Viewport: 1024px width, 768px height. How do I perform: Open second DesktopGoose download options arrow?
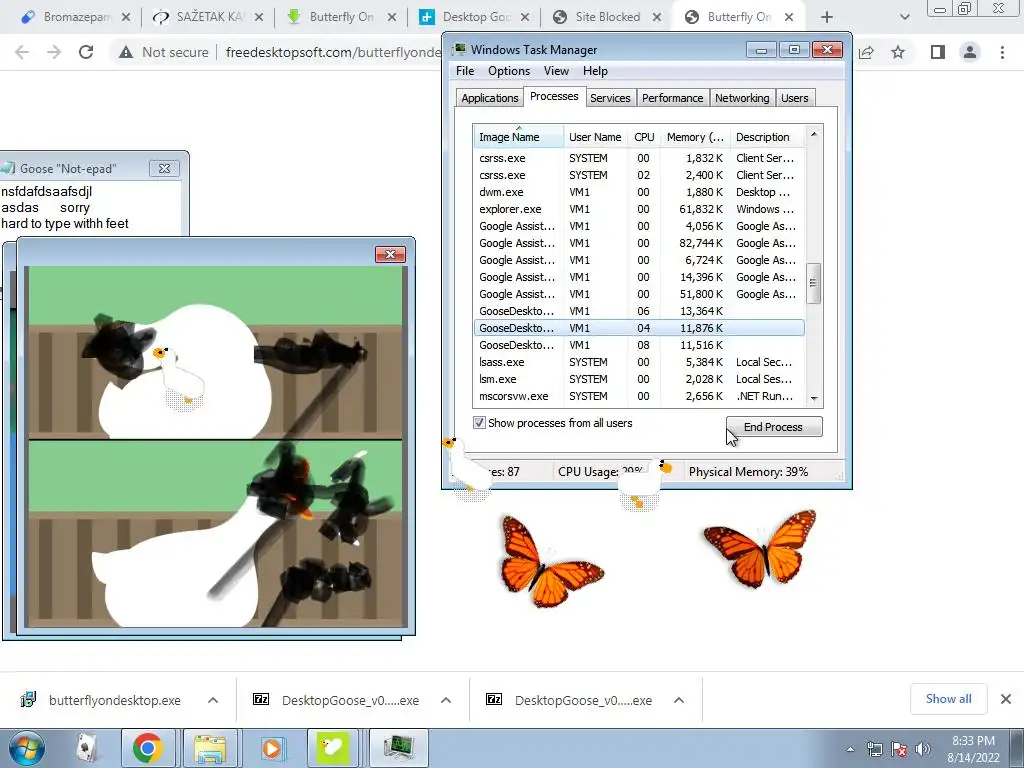(679, 700)
